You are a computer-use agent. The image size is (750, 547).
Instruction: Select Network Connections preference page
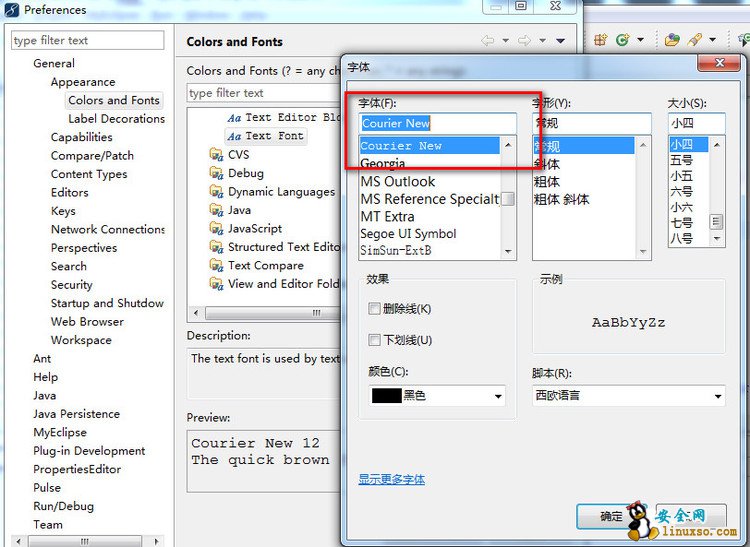coord(108,230)
